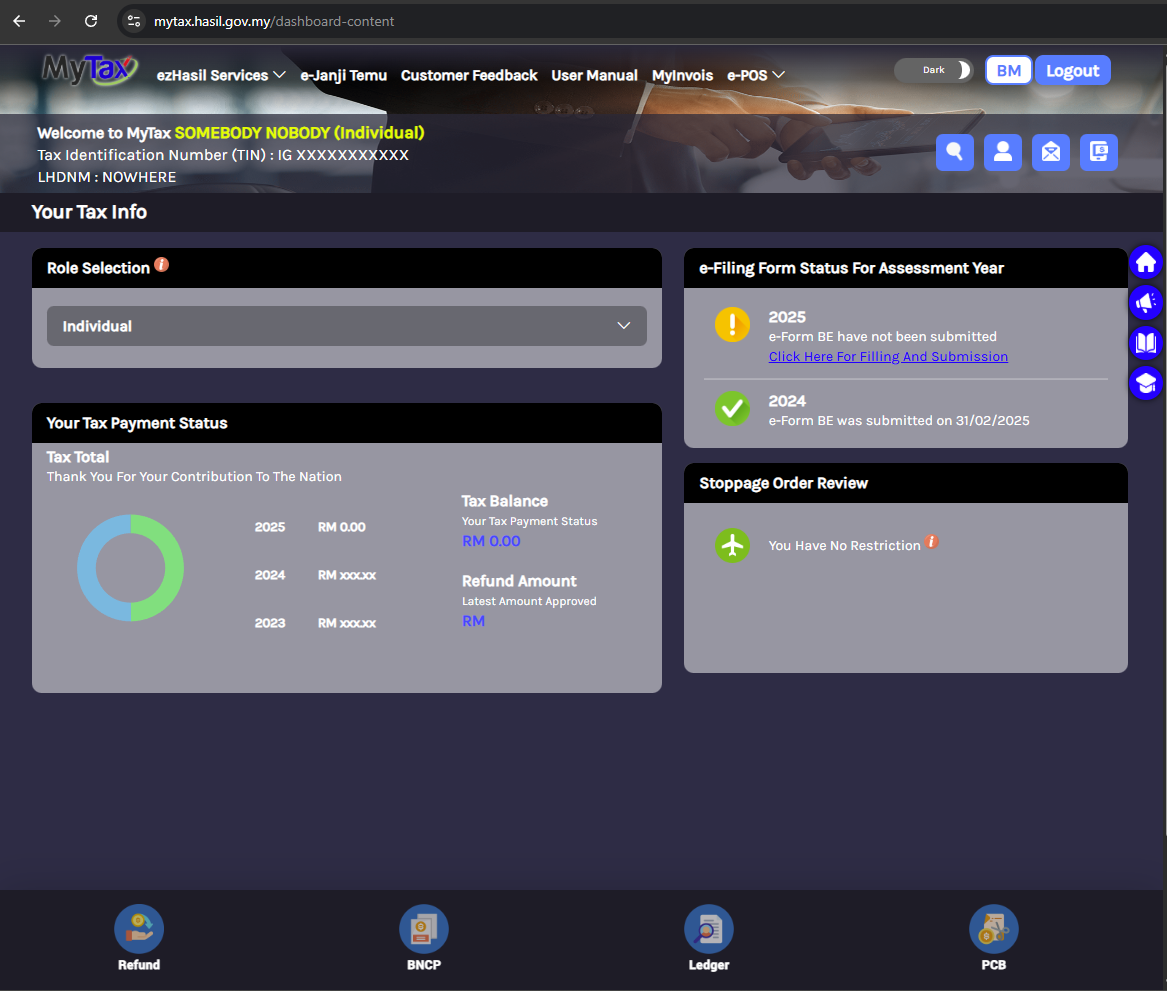Click the browser back arrow

(x=19, y=21)
